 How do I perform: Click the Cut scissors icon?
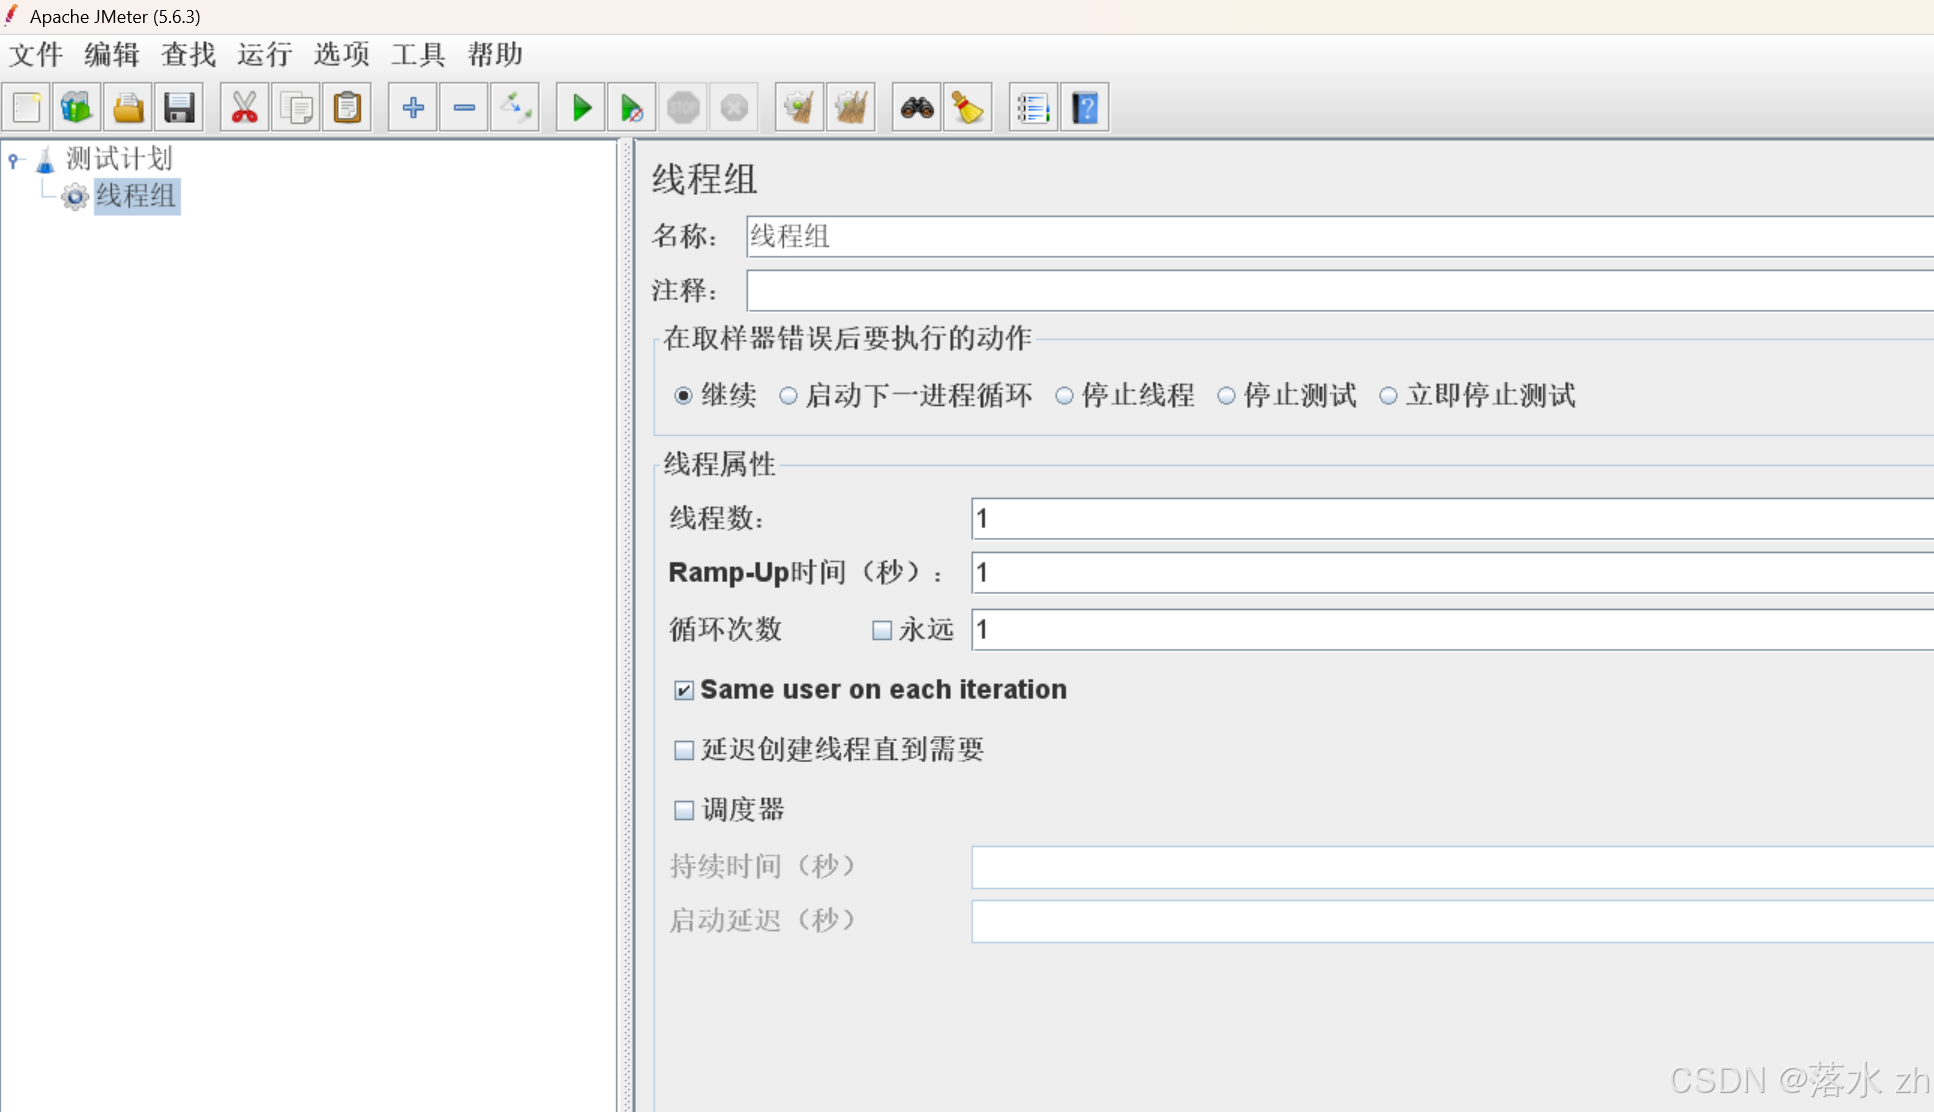tap(245, 107)
